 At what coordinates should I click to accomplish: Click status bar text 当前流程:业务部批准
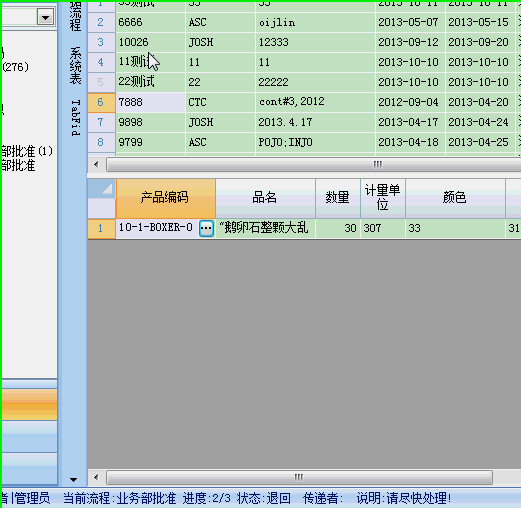[x=120, y=499]
